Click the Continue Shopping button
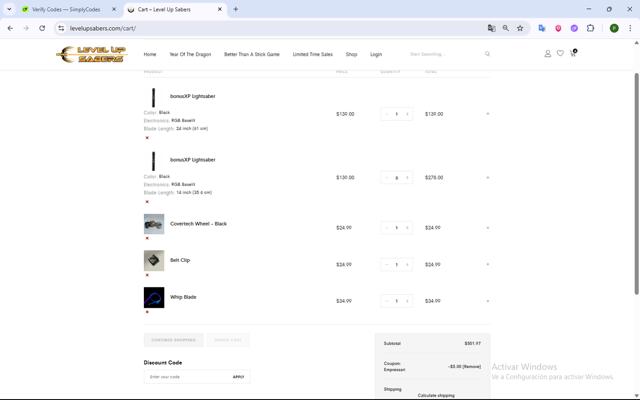This screenshot has height=400, width=640. tap(173, 340)
